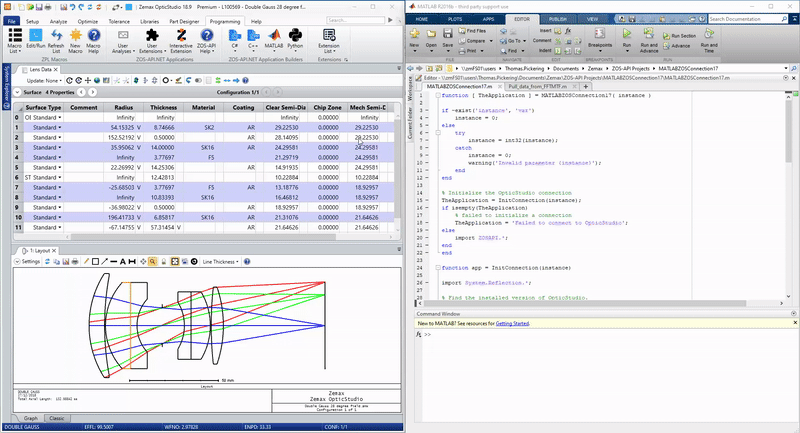The image size is (800, 433).
Task: Open the Line Thickness dropdown
Action: [x=220, y=262]
